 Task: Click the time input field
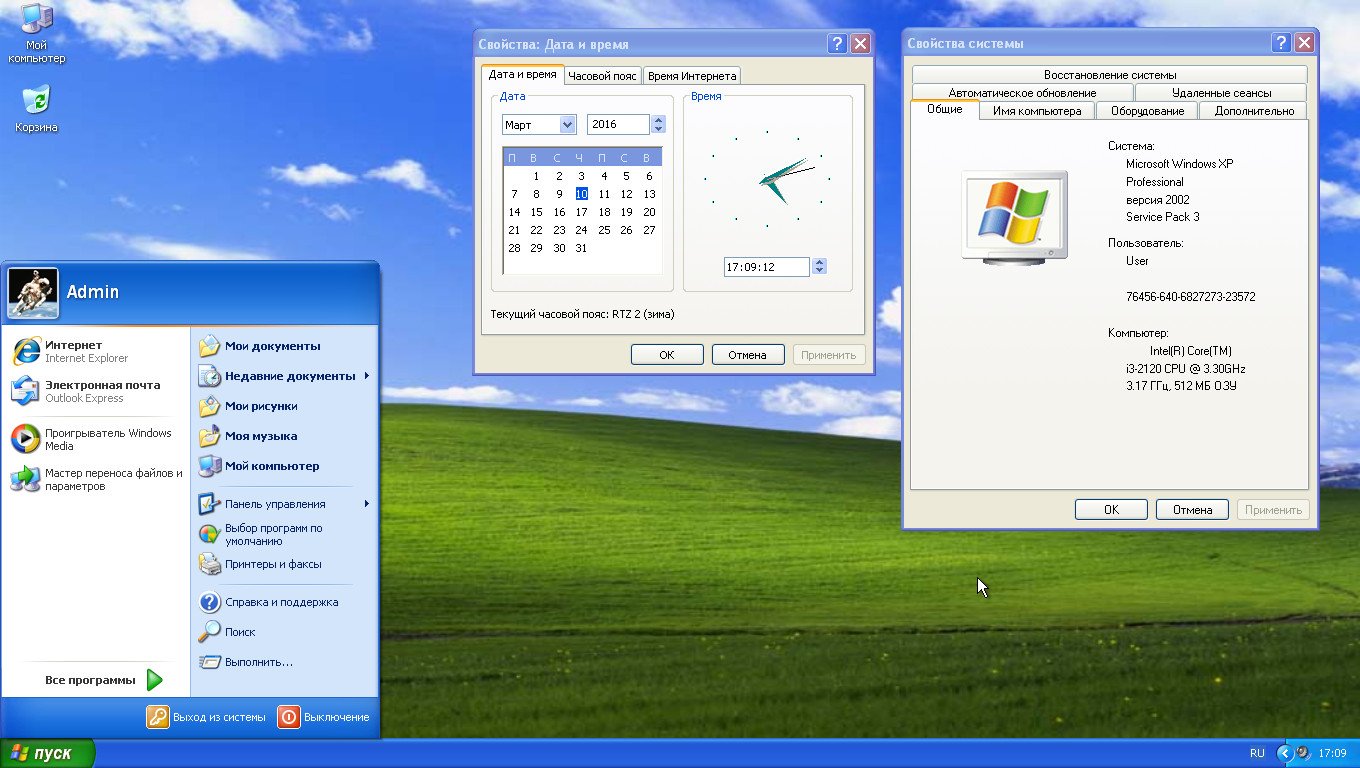(x=766, y=267)
